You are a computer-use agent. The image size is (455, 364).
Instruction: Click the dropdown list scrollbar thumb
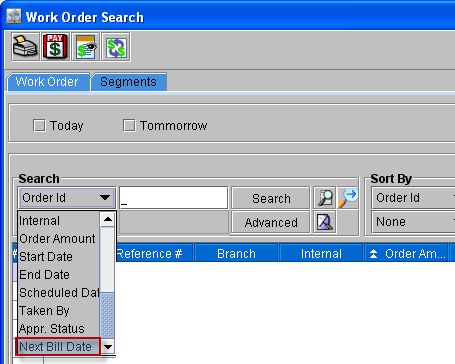pos(108,315)
